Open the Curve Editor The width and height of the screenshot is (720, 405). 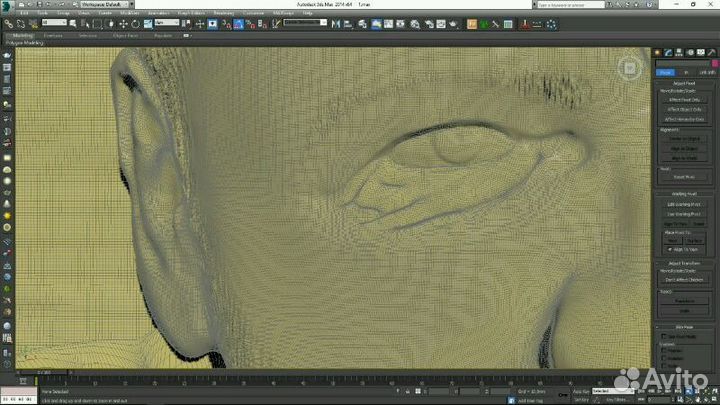(x=388, y=24)
